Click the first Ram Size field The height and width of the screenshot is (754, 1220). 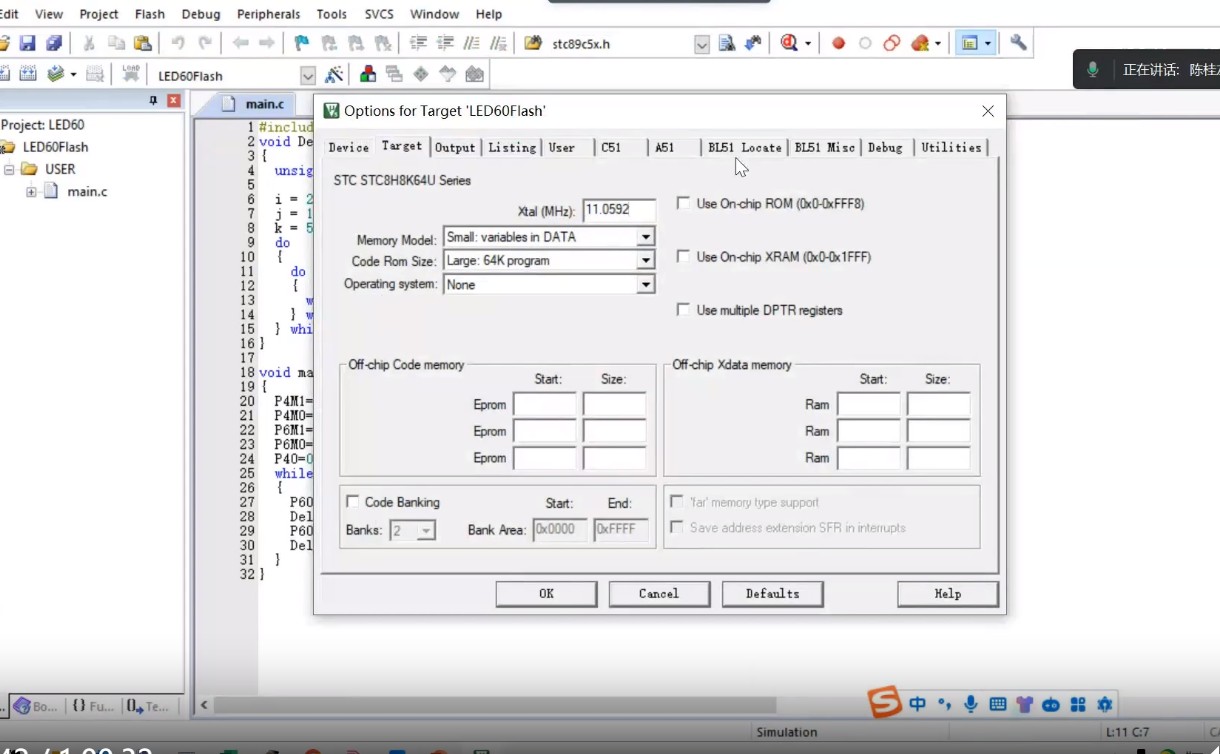click(938, 405)
